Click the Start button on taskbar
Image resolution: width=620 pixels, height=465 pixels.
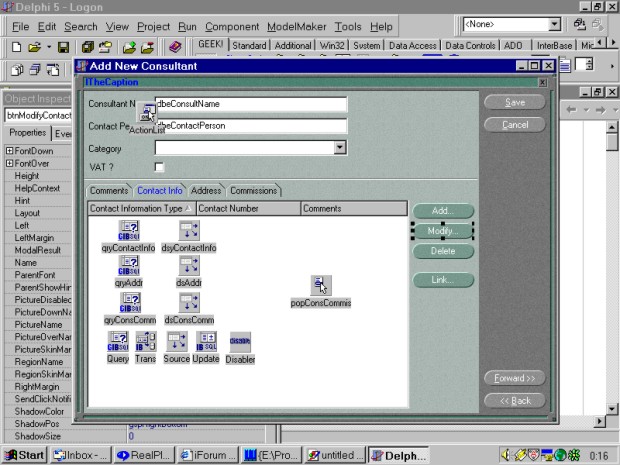(24, 455)
